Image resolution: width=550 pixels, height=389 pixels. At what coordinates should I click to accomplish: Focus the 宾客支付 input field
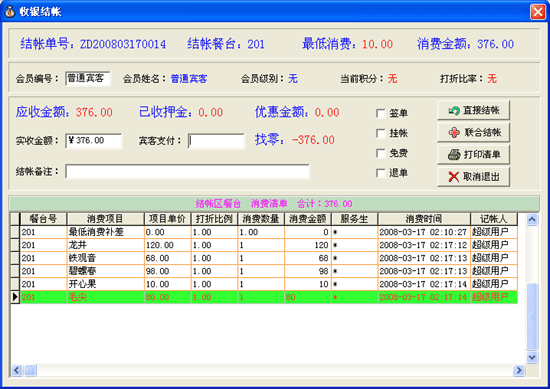point(216,141)
